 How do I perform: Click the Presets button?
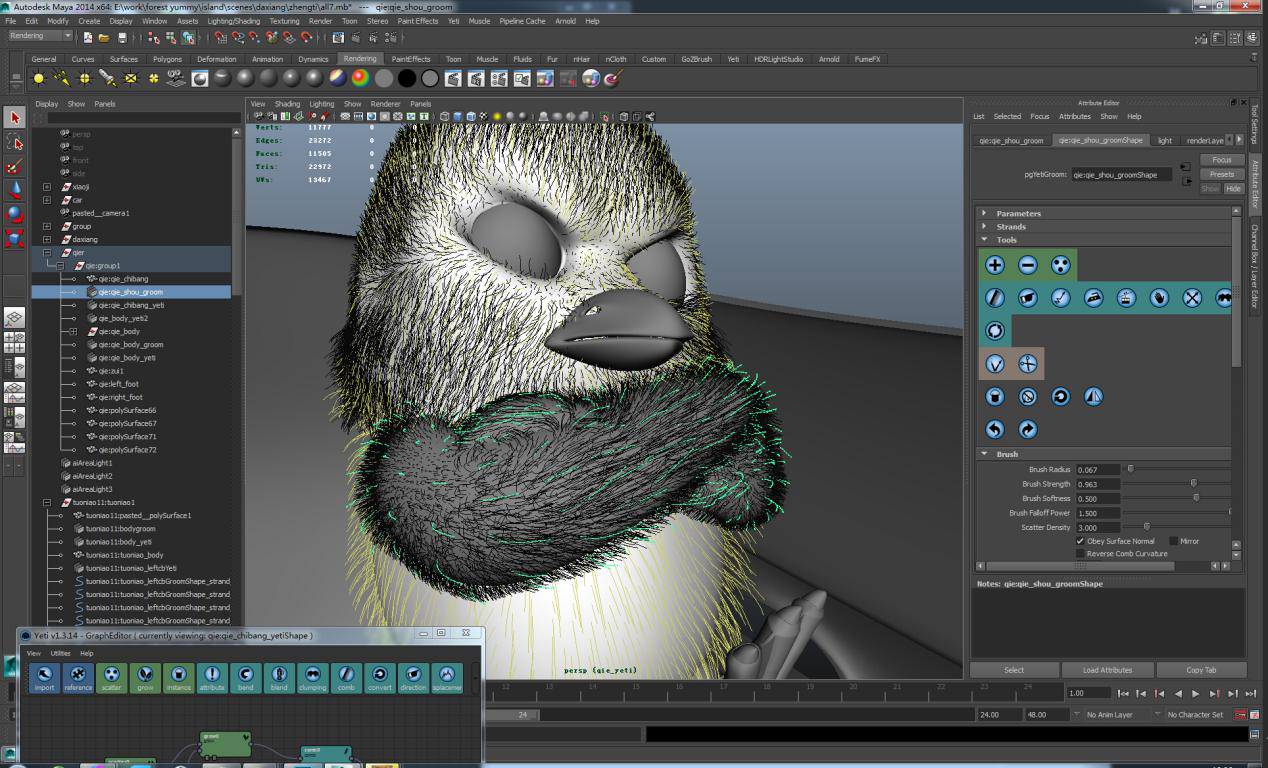coord(1222,174)
